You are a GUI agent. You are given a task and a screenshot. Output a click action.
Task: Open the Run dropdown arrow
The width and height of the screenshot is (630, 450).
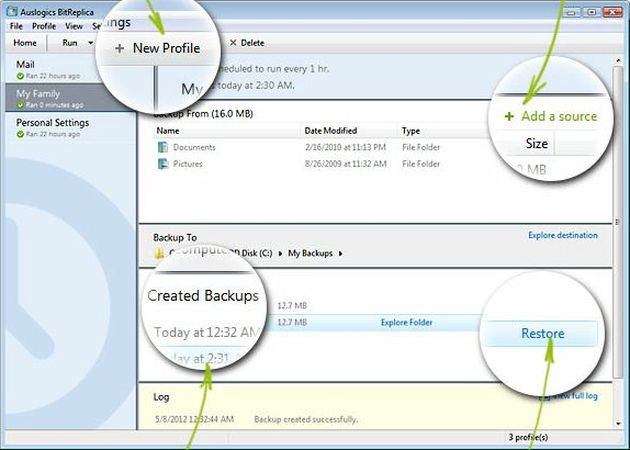(x=90, y=43)
